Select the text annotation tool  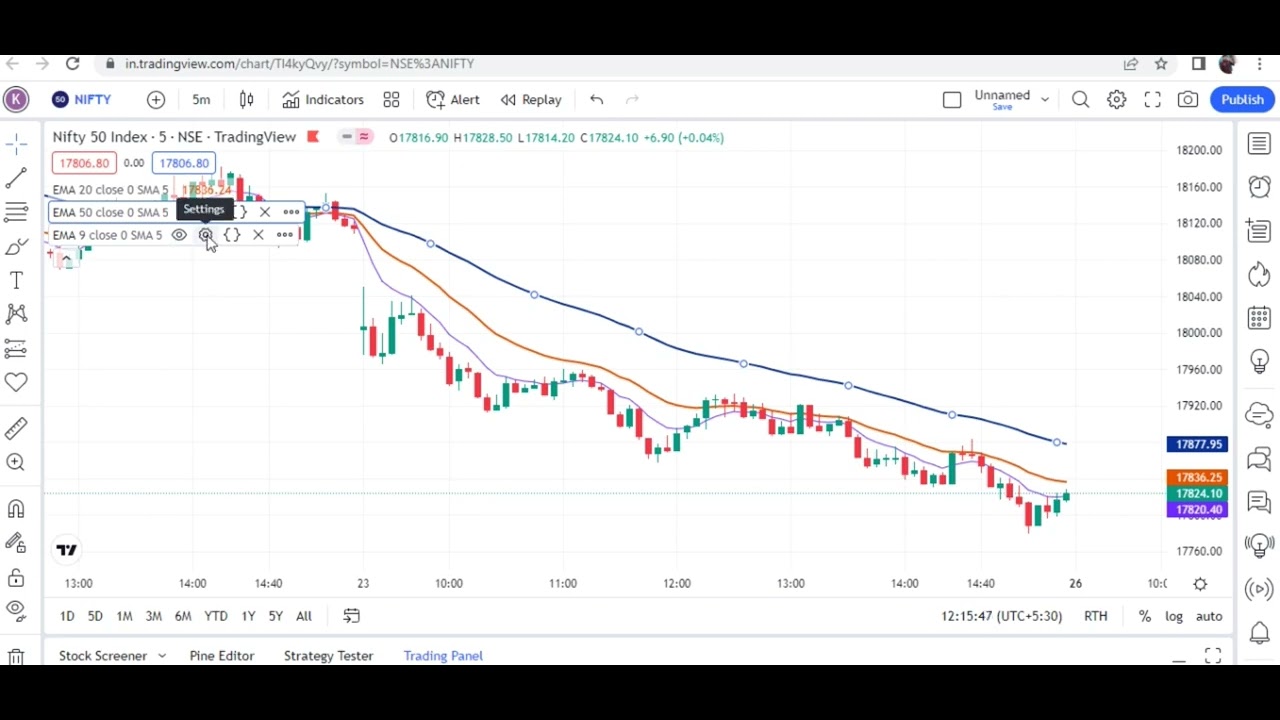pyautogui.click(x=16, y=280)
